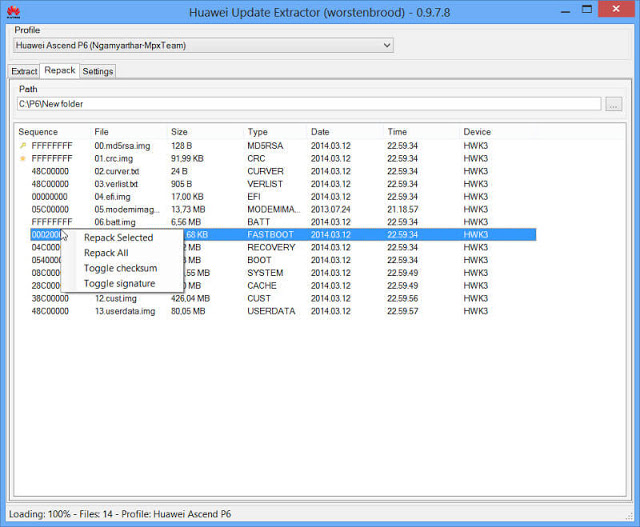
Task: Click the VERLIST type cell
Action: (265, 184)
